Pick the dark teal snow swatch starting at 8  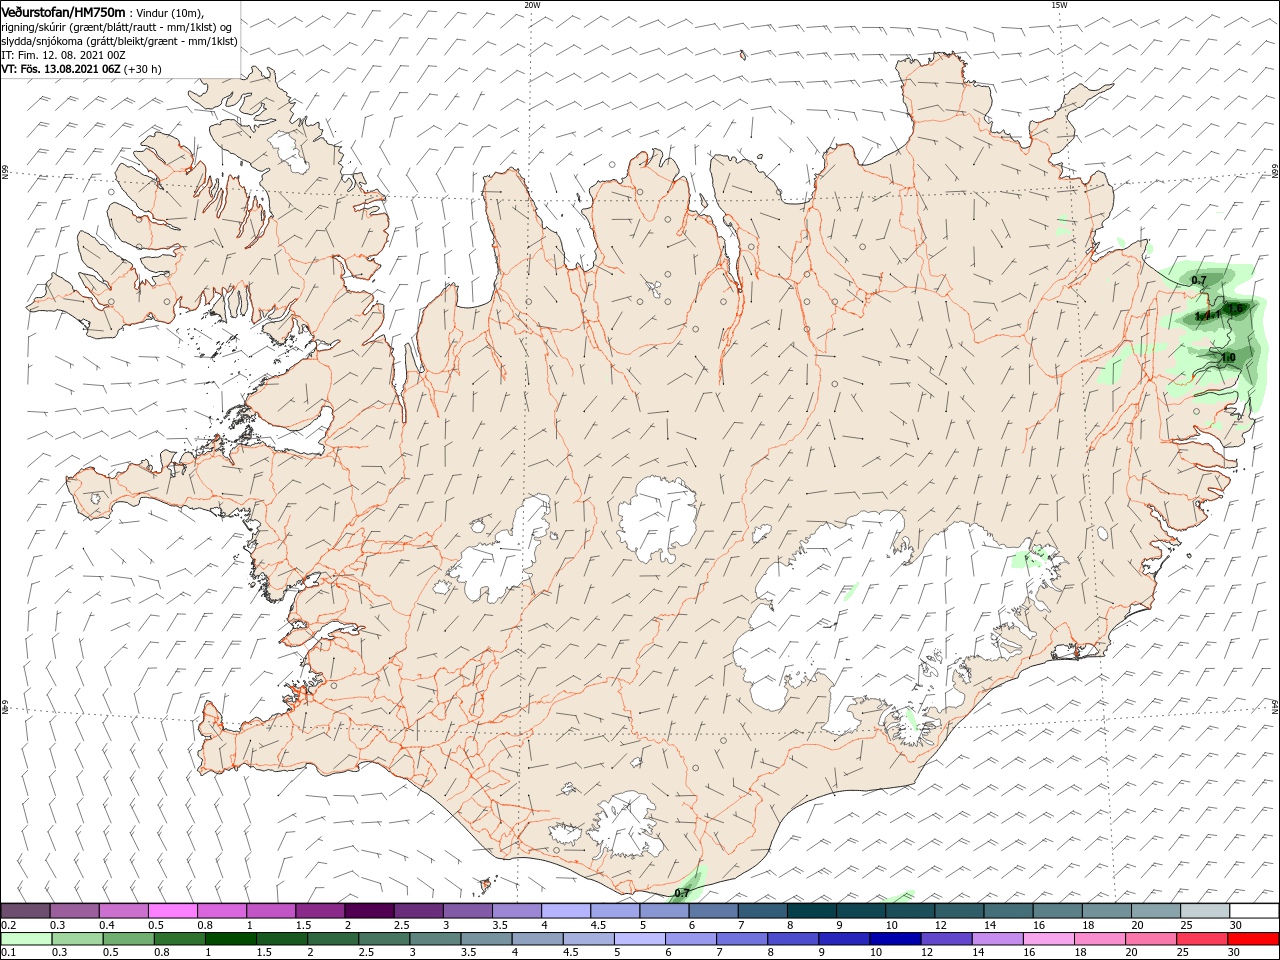(812, 911)
